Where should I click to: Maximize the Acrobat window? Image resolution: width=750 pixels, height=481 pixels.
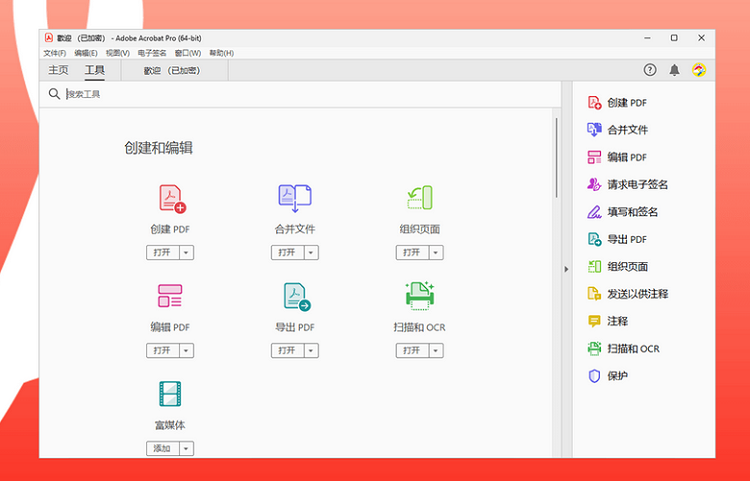[x=674, y=38]
